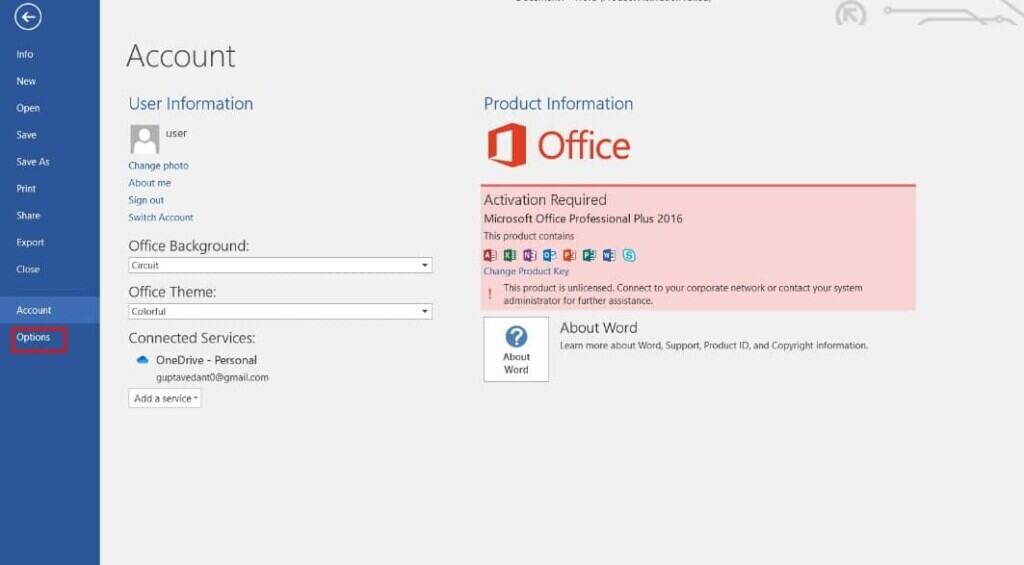Click the Change Product Key link
Viewport: 1024px width, 565px height.
(526, 272)
